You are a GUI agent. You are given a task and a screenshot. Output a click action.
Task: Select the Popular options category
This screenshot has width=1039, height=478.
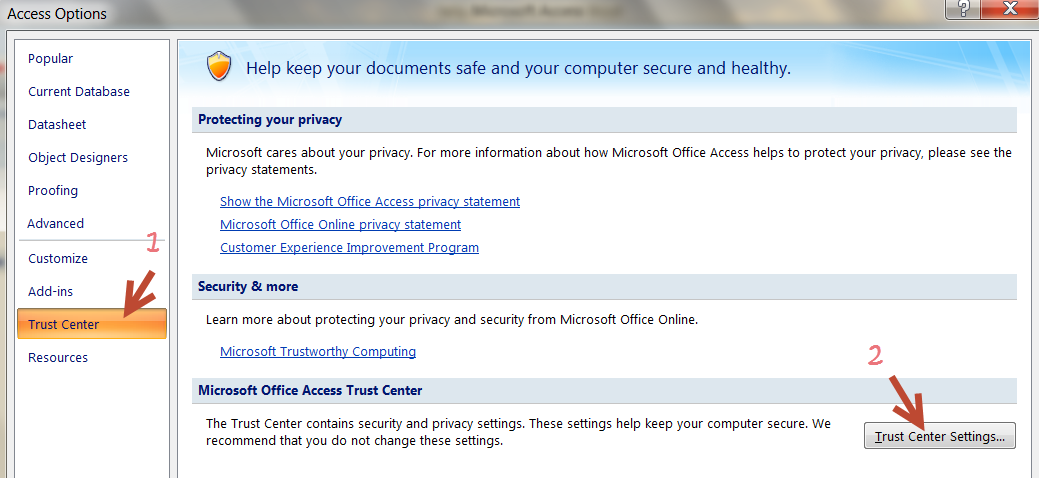50,59
